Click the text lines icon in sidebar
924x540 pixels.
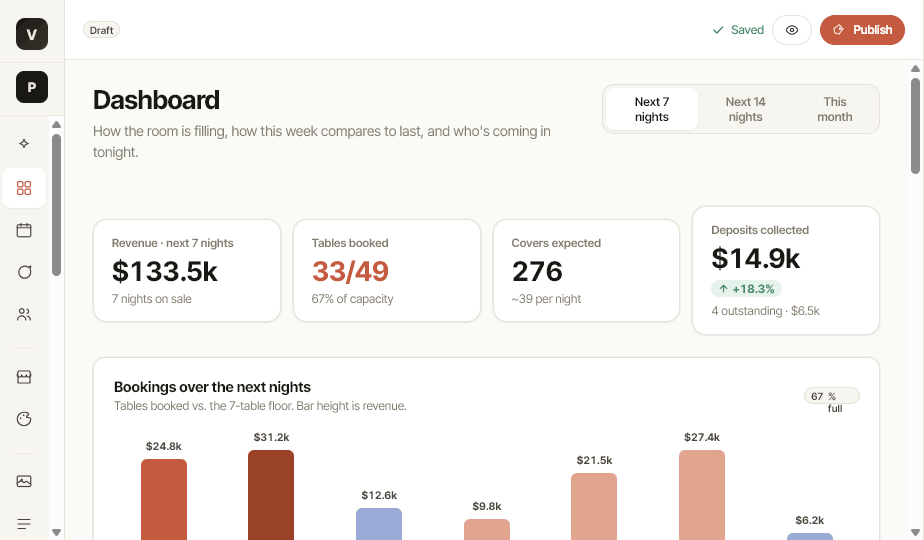pos(24,523)
